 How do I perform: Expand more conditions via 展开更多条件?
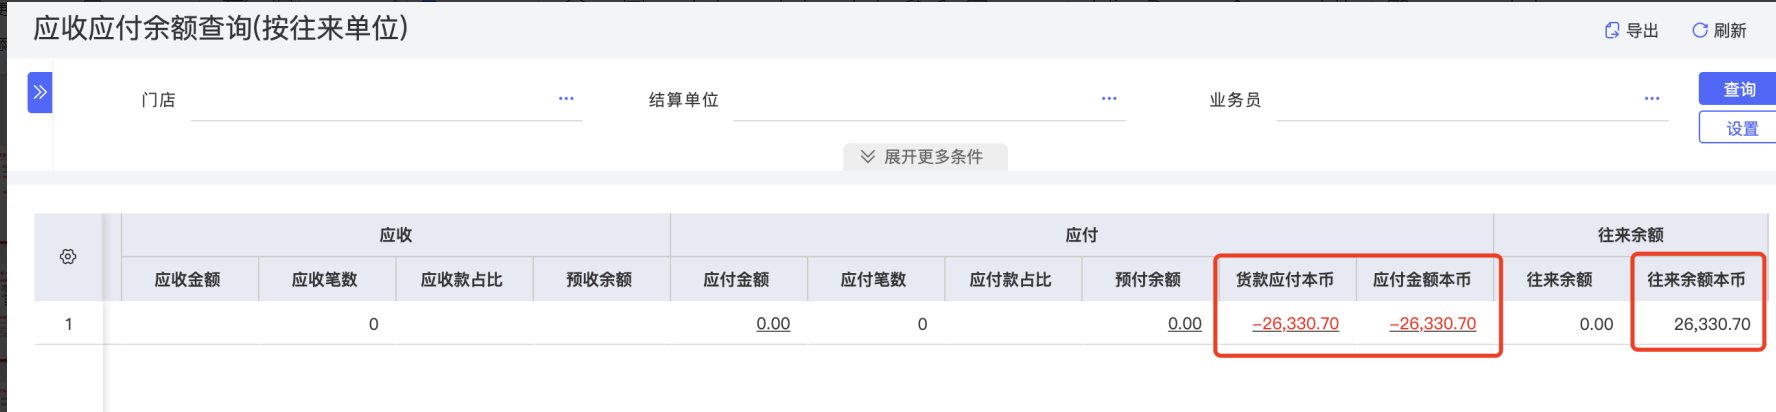tap(924, 157)
